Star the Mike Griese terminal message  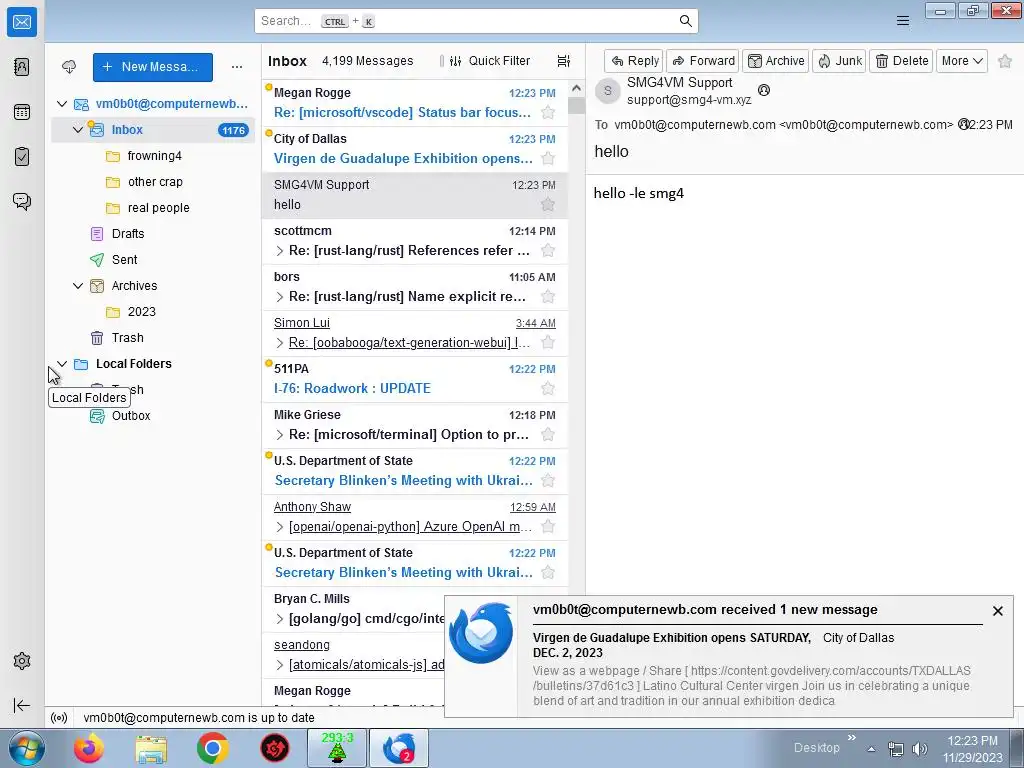[x=548, y=434]
